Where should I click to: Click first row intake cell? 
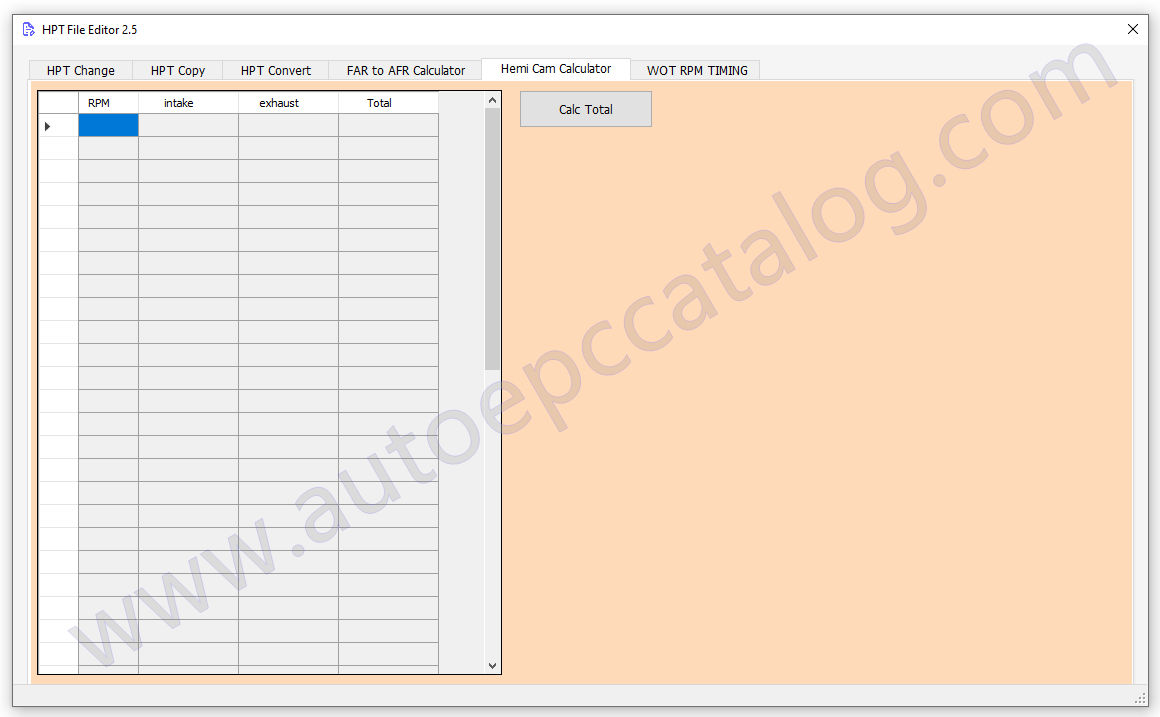click(x=188, y=125)
